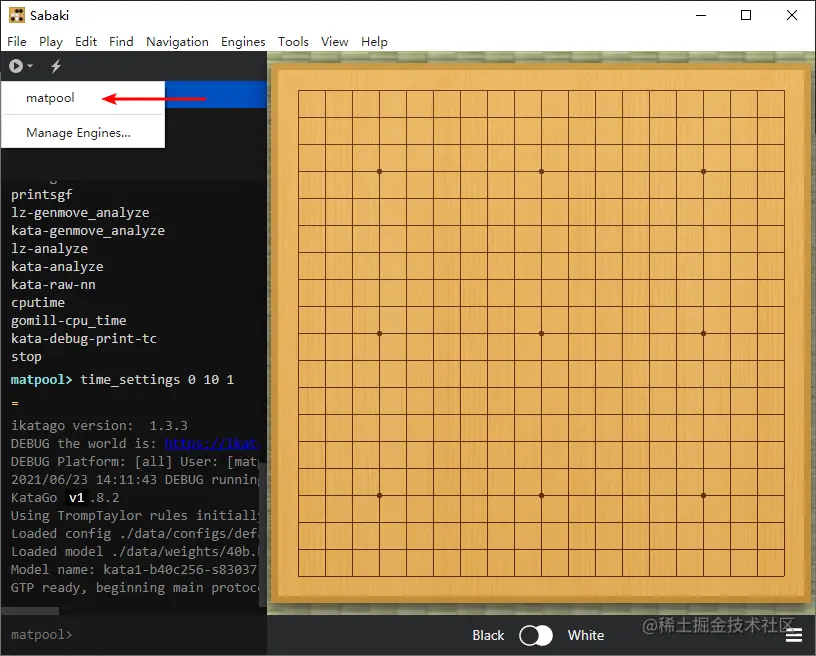816x656 pixels.
Task: Expand the engine dropdown arrow beside play icon
Action: tap(30, 66)
